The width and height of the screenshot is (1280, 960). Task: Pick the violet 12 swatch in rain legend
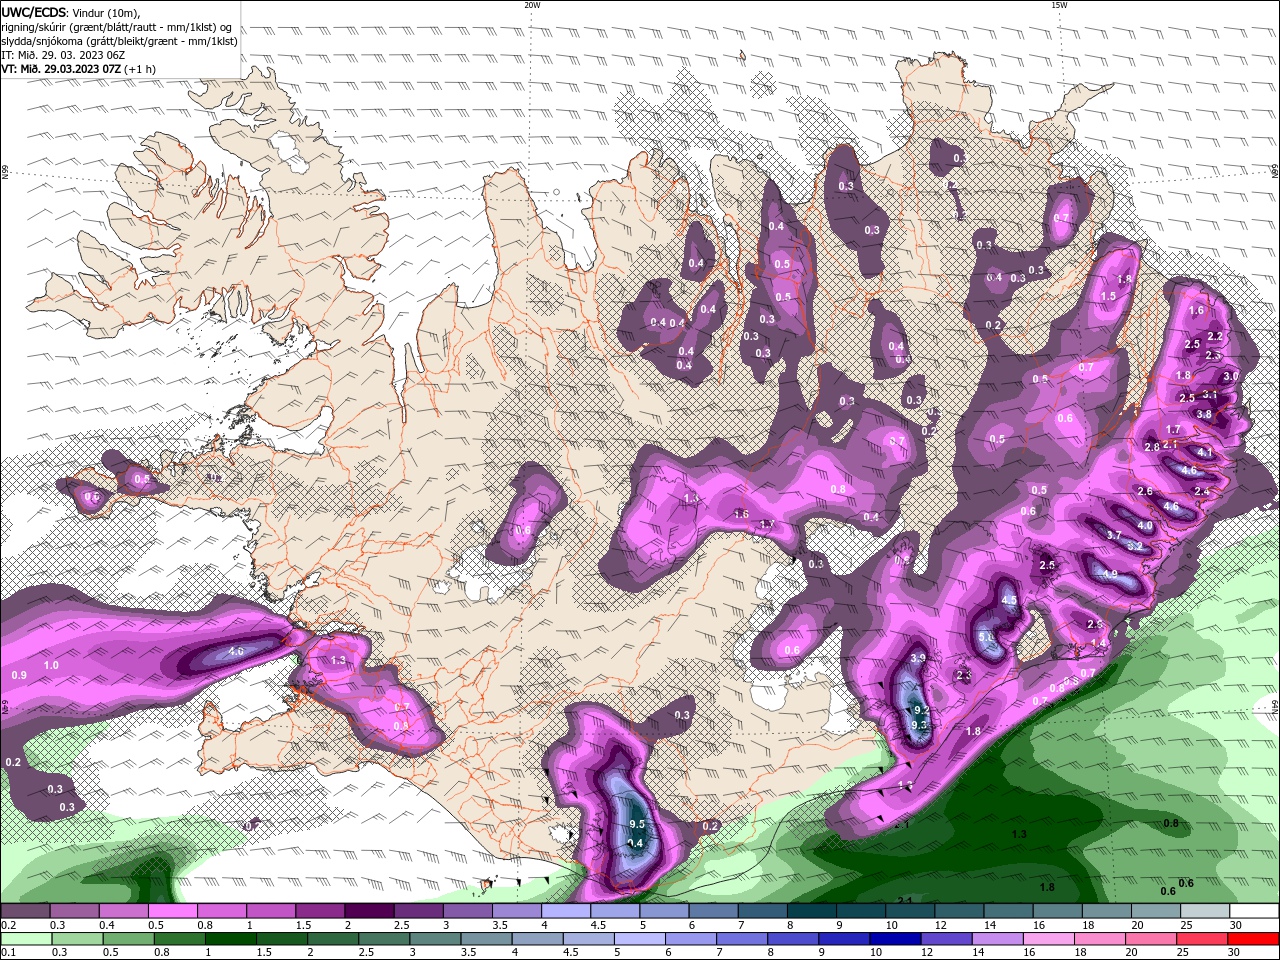(x=947, y=939)
